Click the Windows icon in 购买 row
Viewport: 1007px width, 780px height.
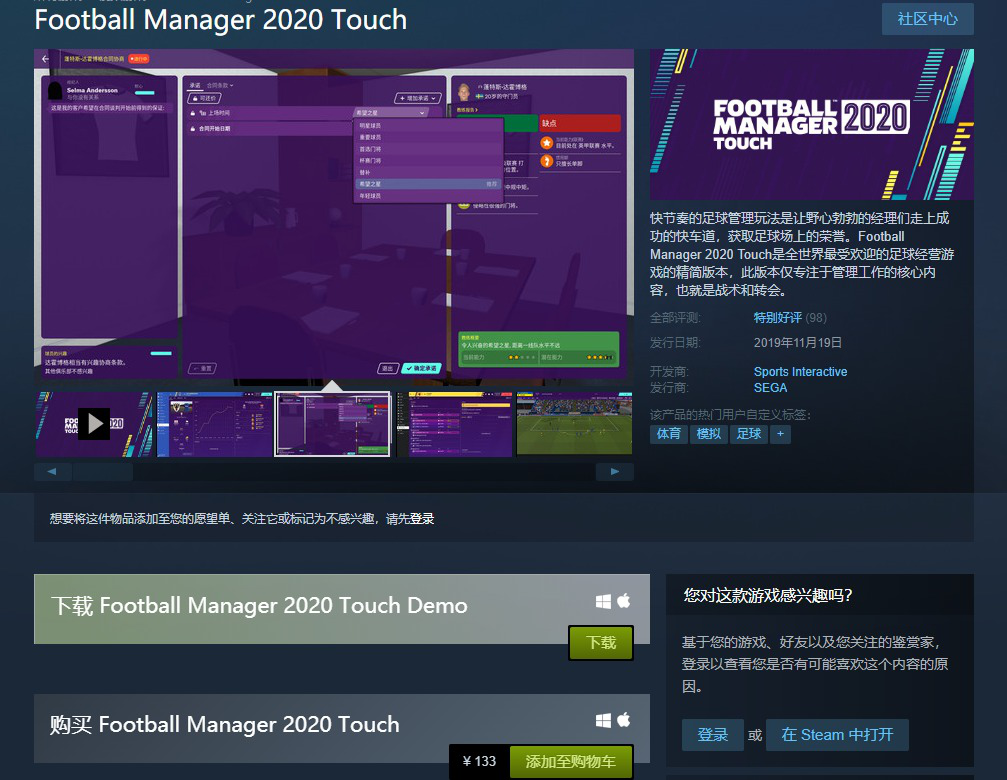point(603,721)
